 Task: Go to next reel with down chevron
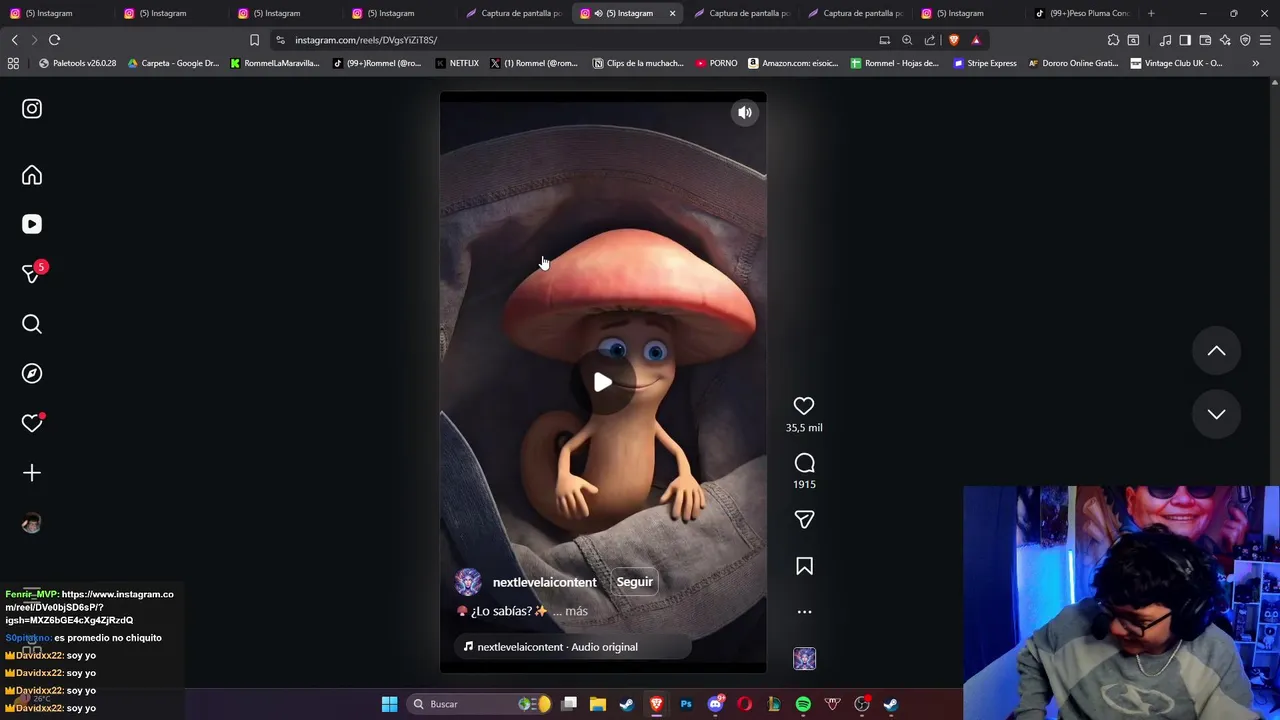(1216, 414)
